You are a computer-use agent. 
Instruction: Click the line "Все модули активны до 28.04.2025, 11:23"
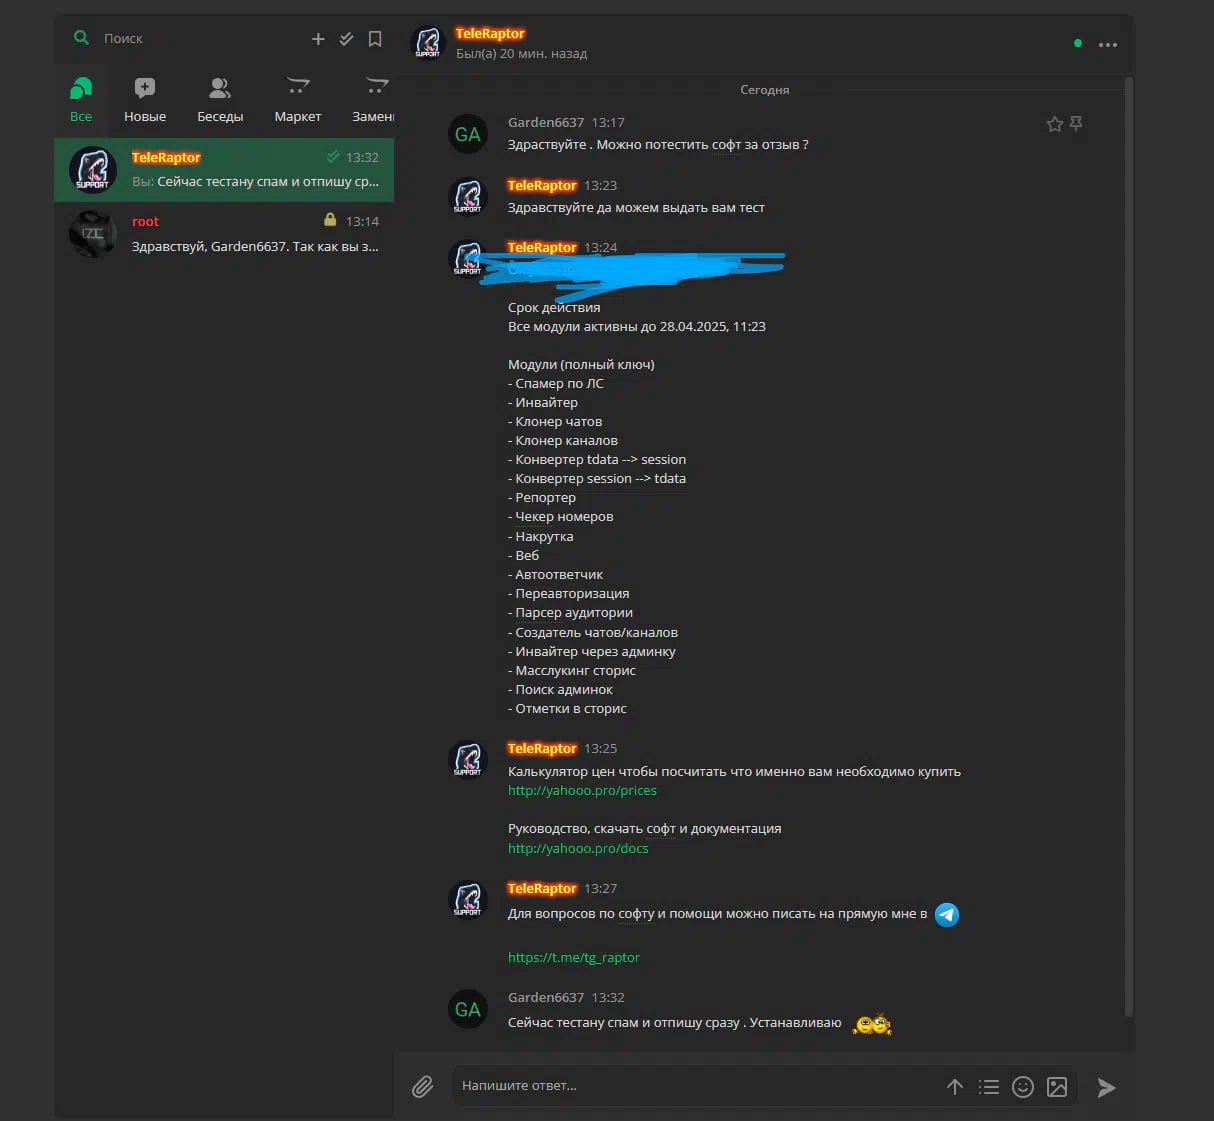pos(637,326)
